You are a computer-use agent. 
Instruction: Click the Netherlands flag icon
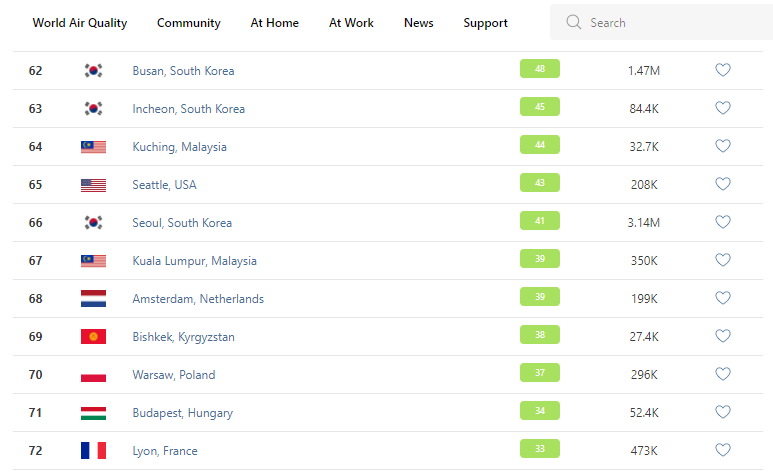(x=93, y=299)
